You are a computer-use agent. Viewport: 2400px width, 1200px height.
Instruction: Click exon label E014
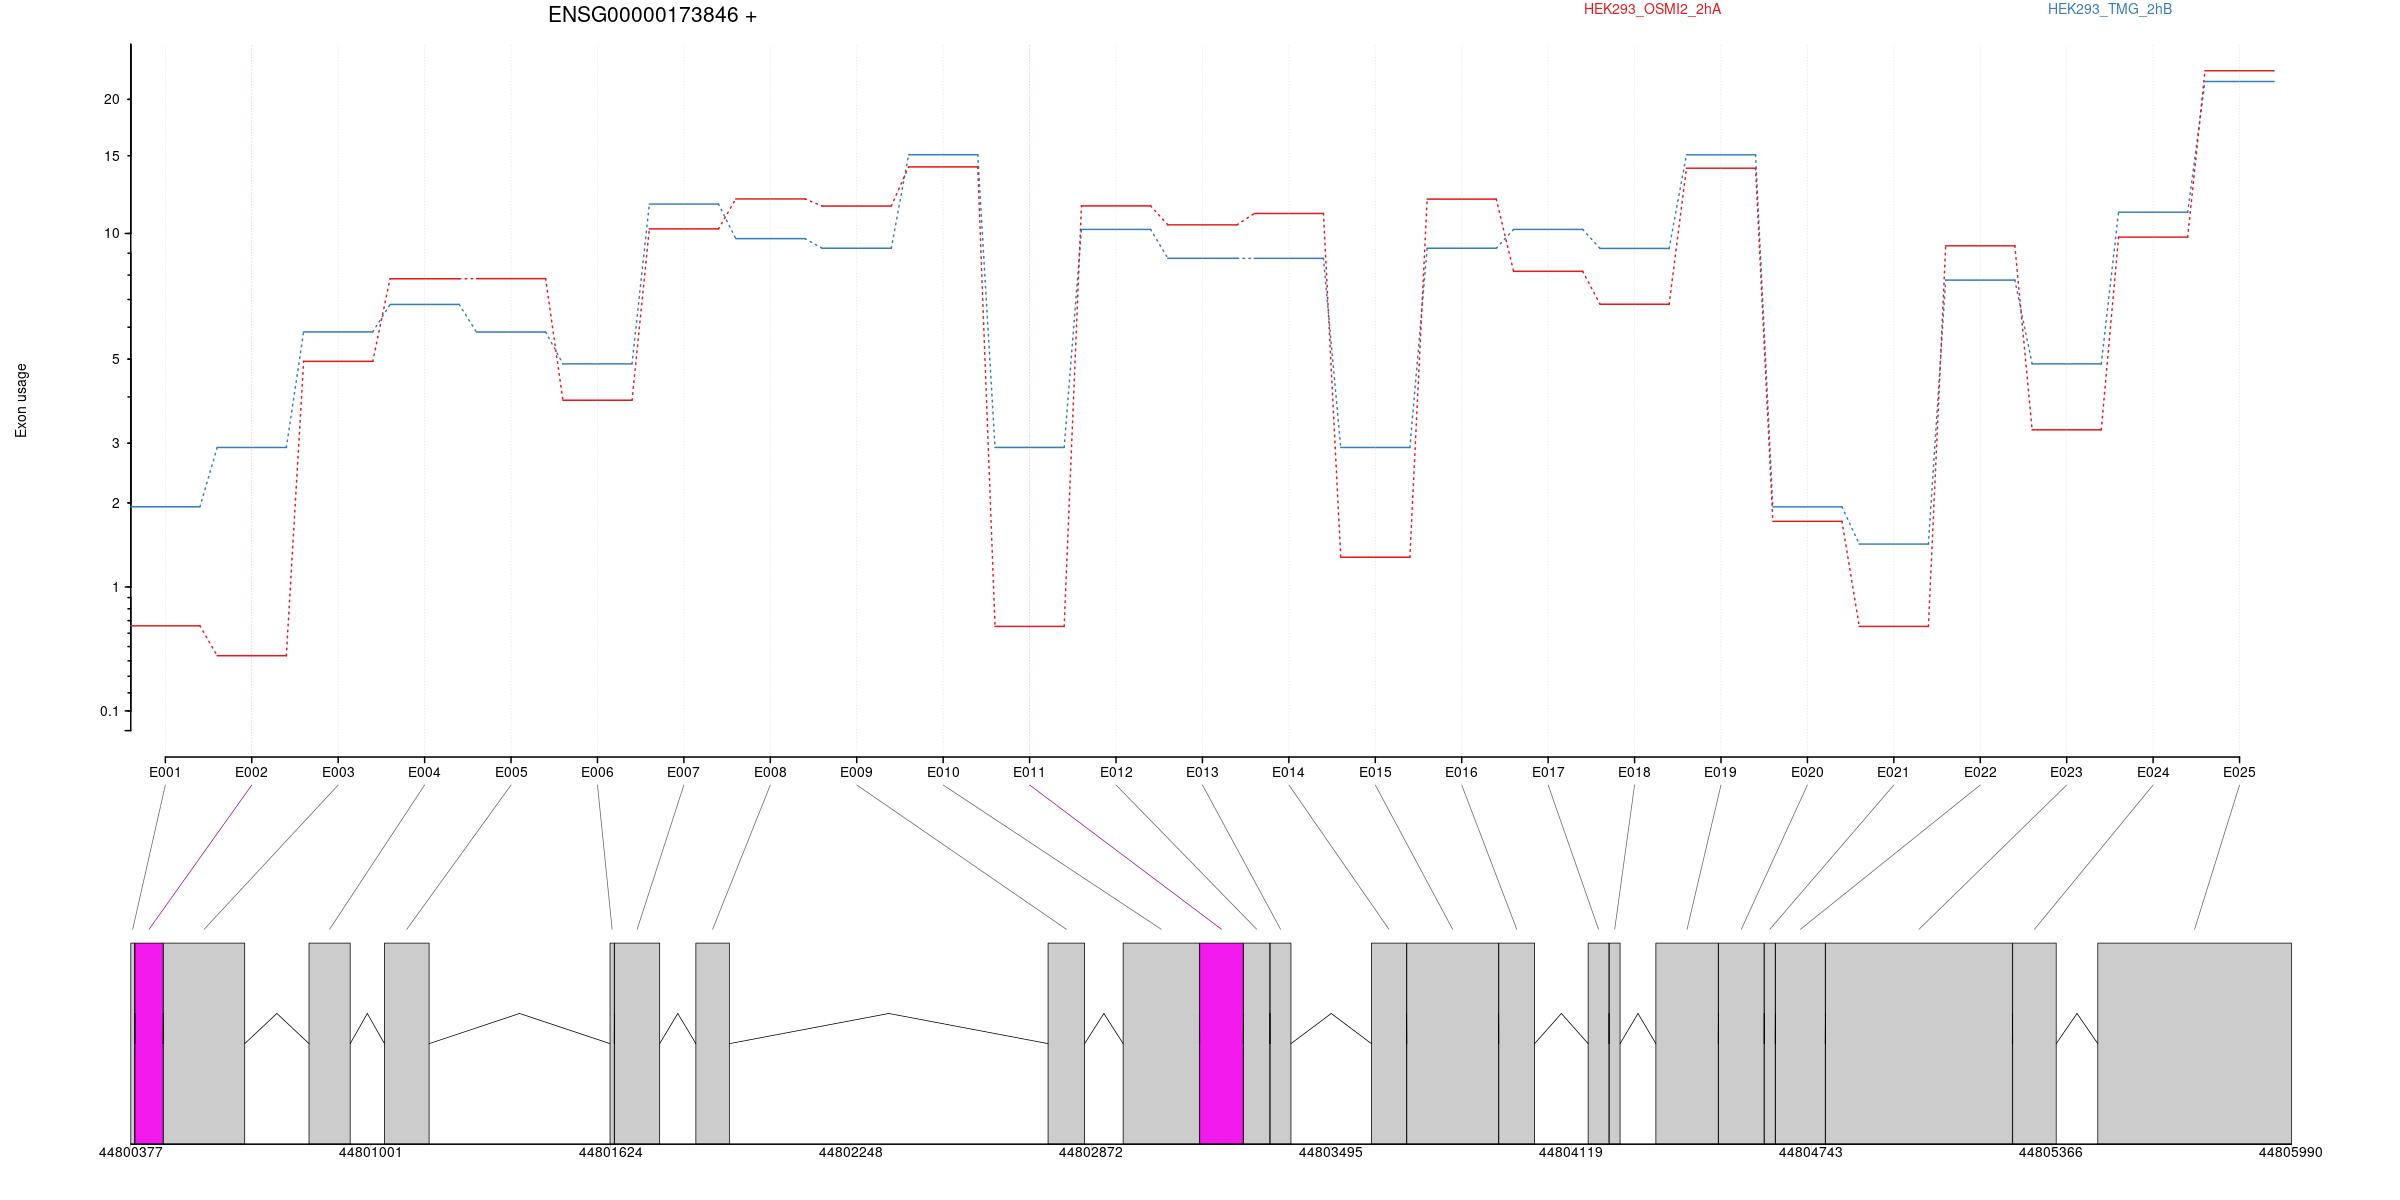(x=1288, y=772)
